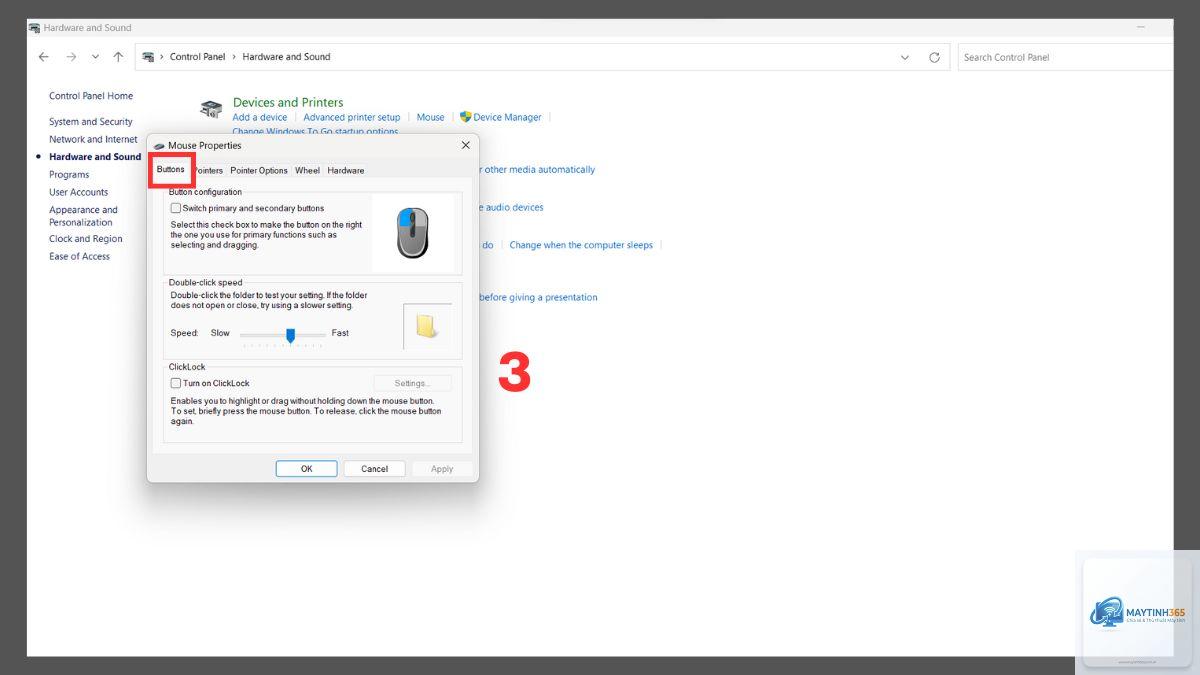1200x675 pixels.
Task: Enable Switch primary and secondary buttons
Action: click(176, 208)
